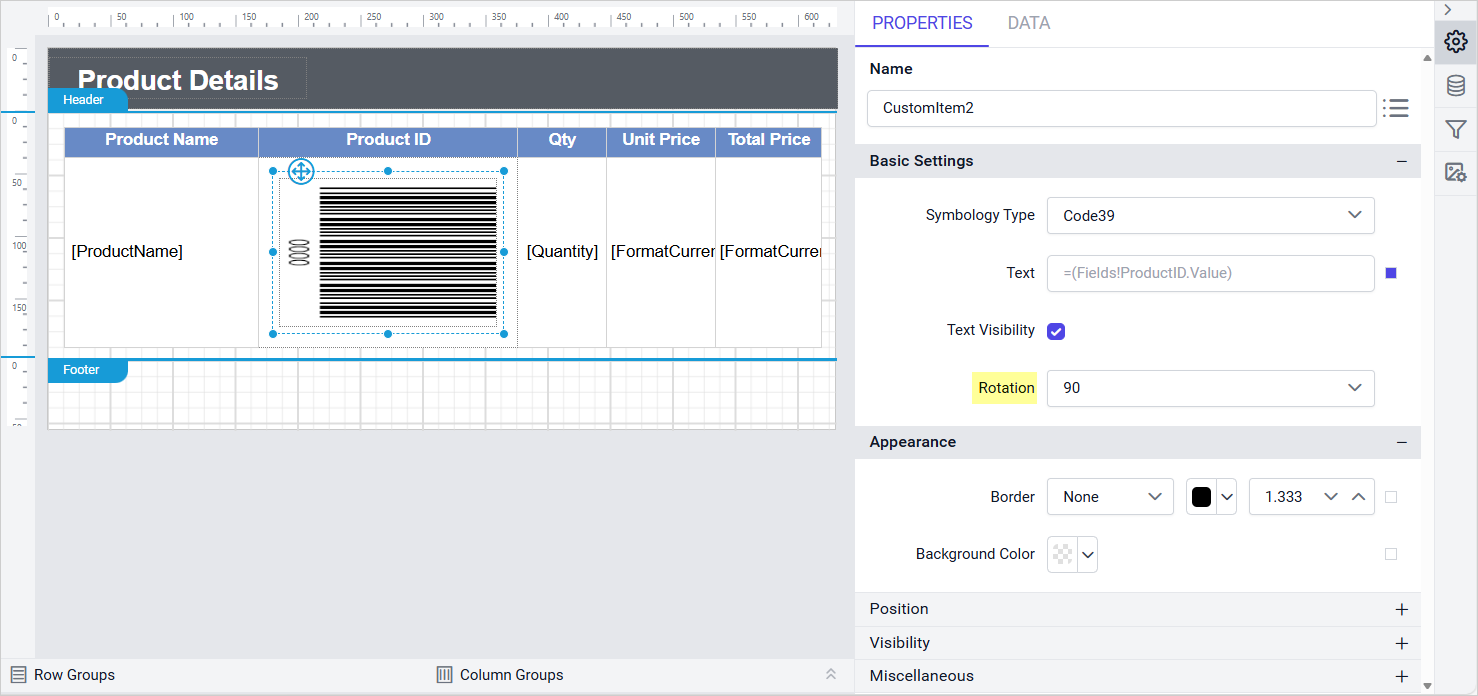Select the [ProductName] cell
Viewport: 1478px width, 696px height.
tap(162, 252)
